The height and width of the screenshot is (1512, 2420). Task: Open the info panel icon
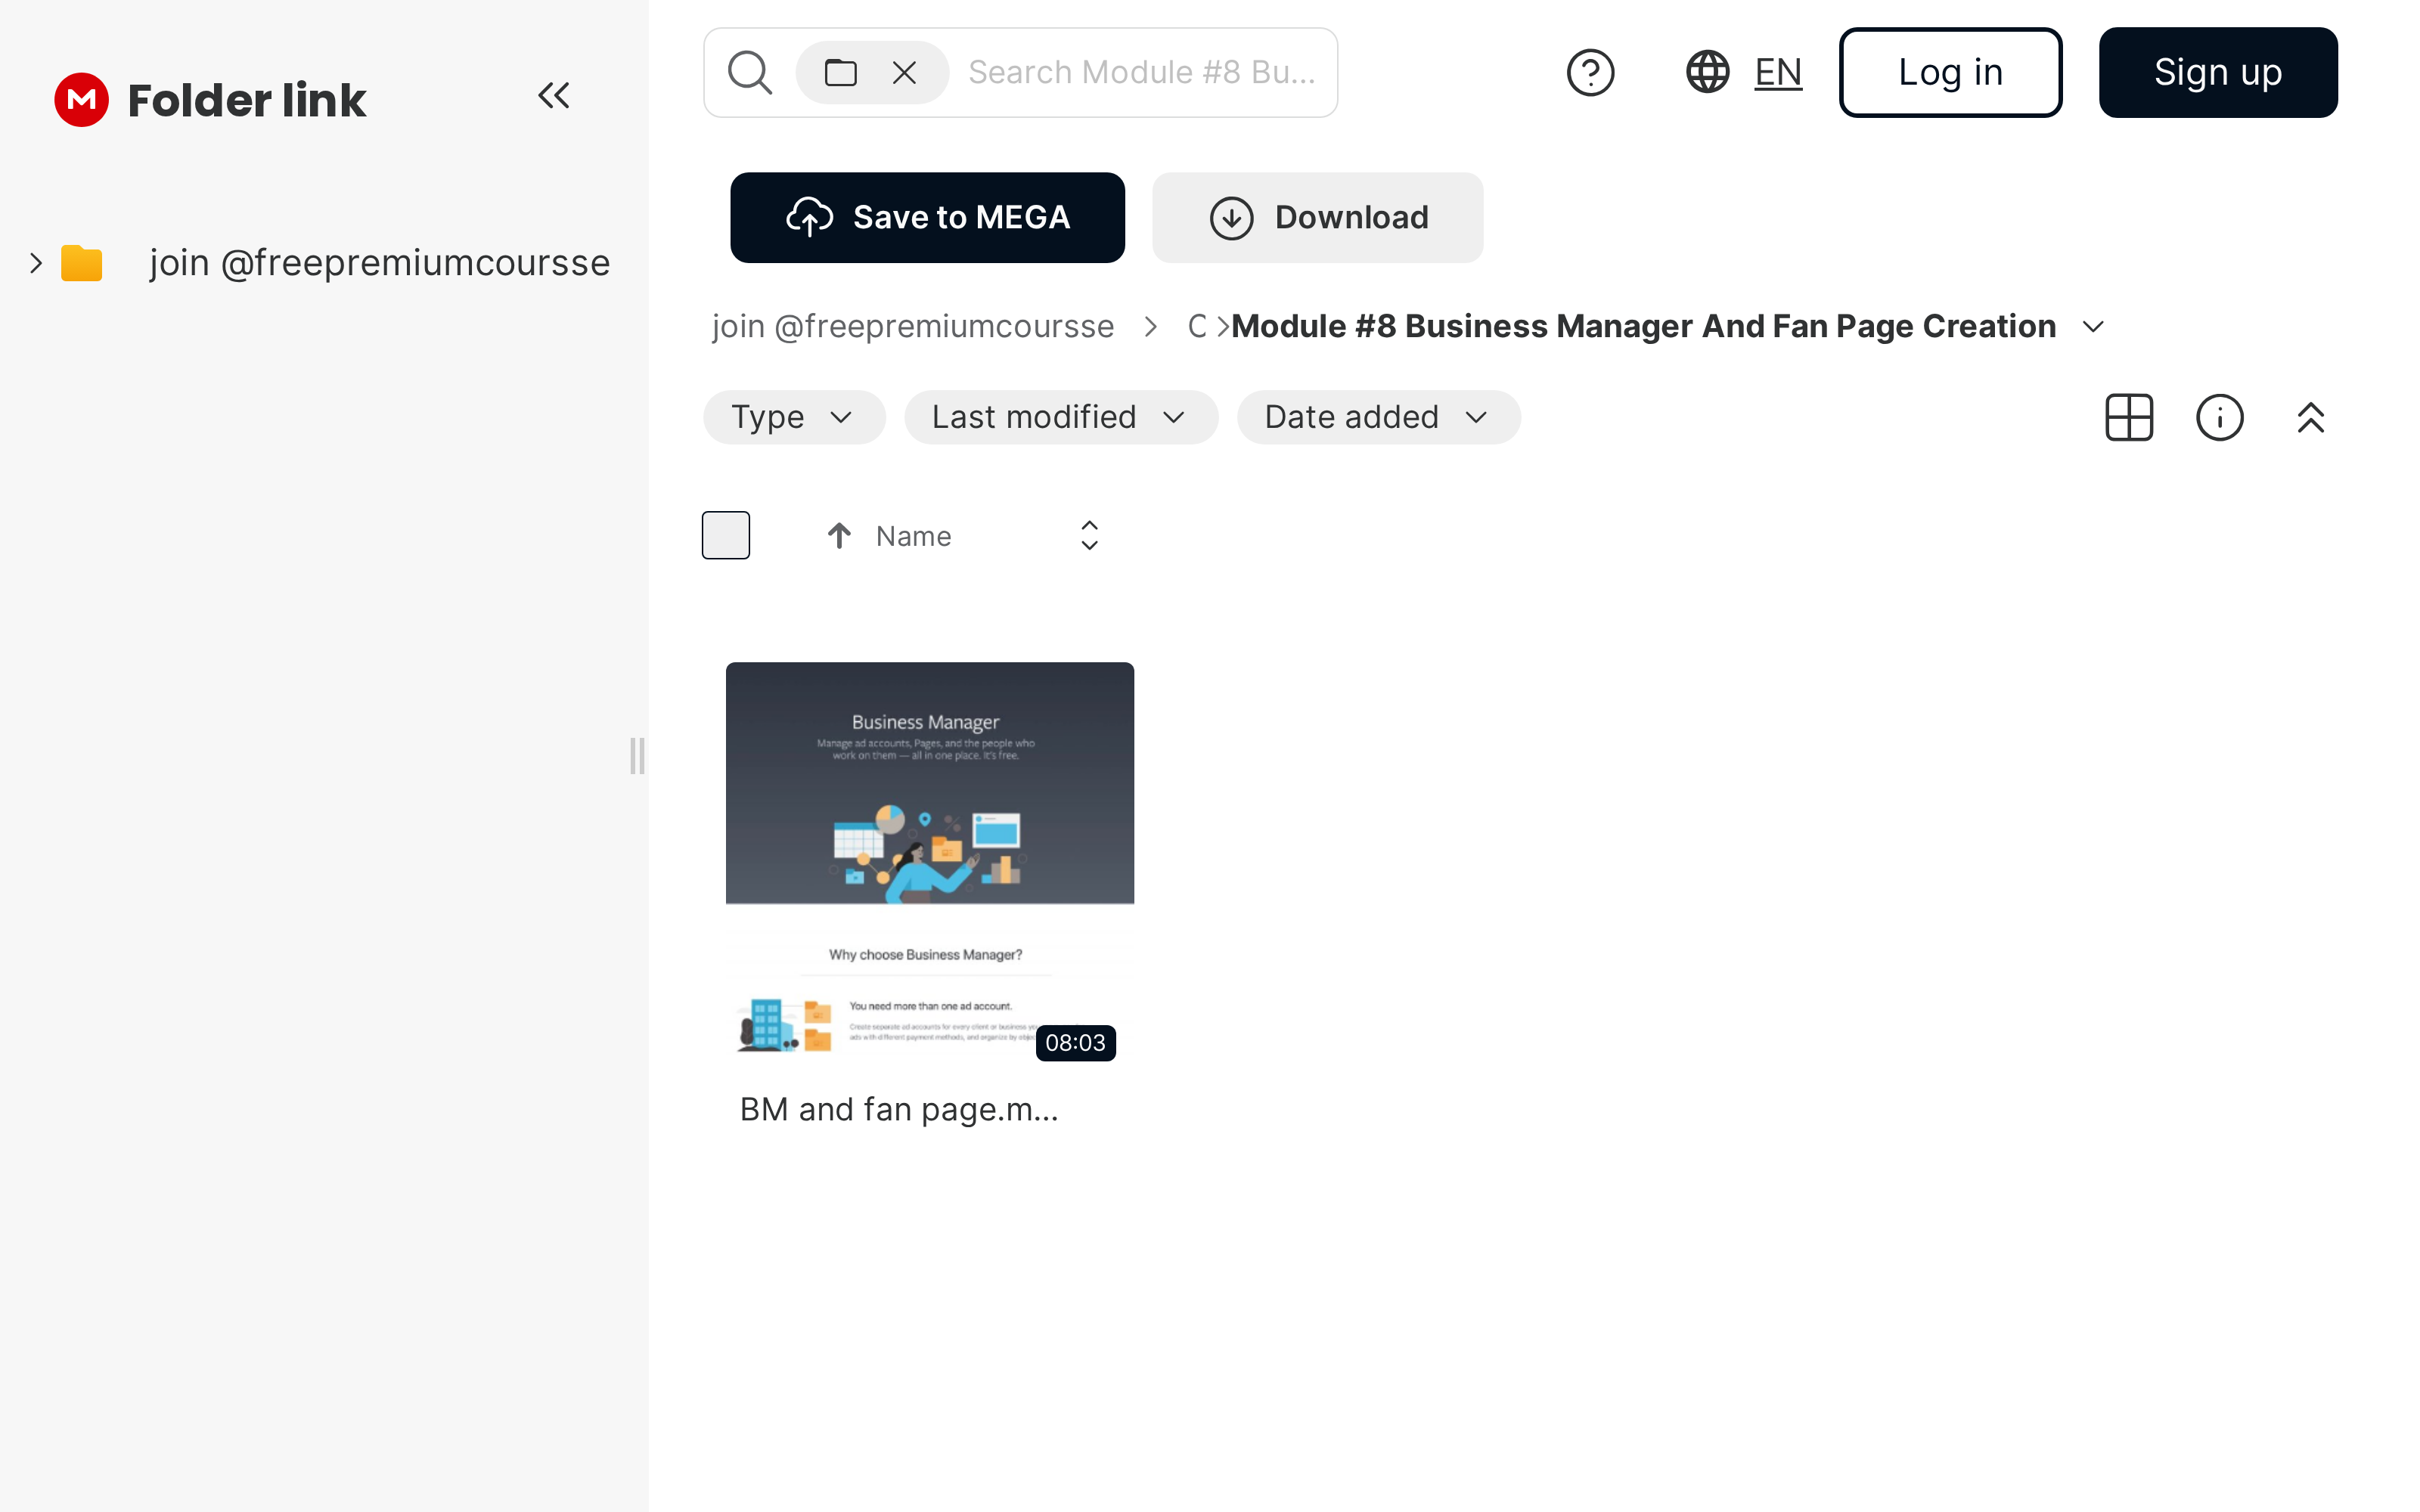tap(2219, 417)
